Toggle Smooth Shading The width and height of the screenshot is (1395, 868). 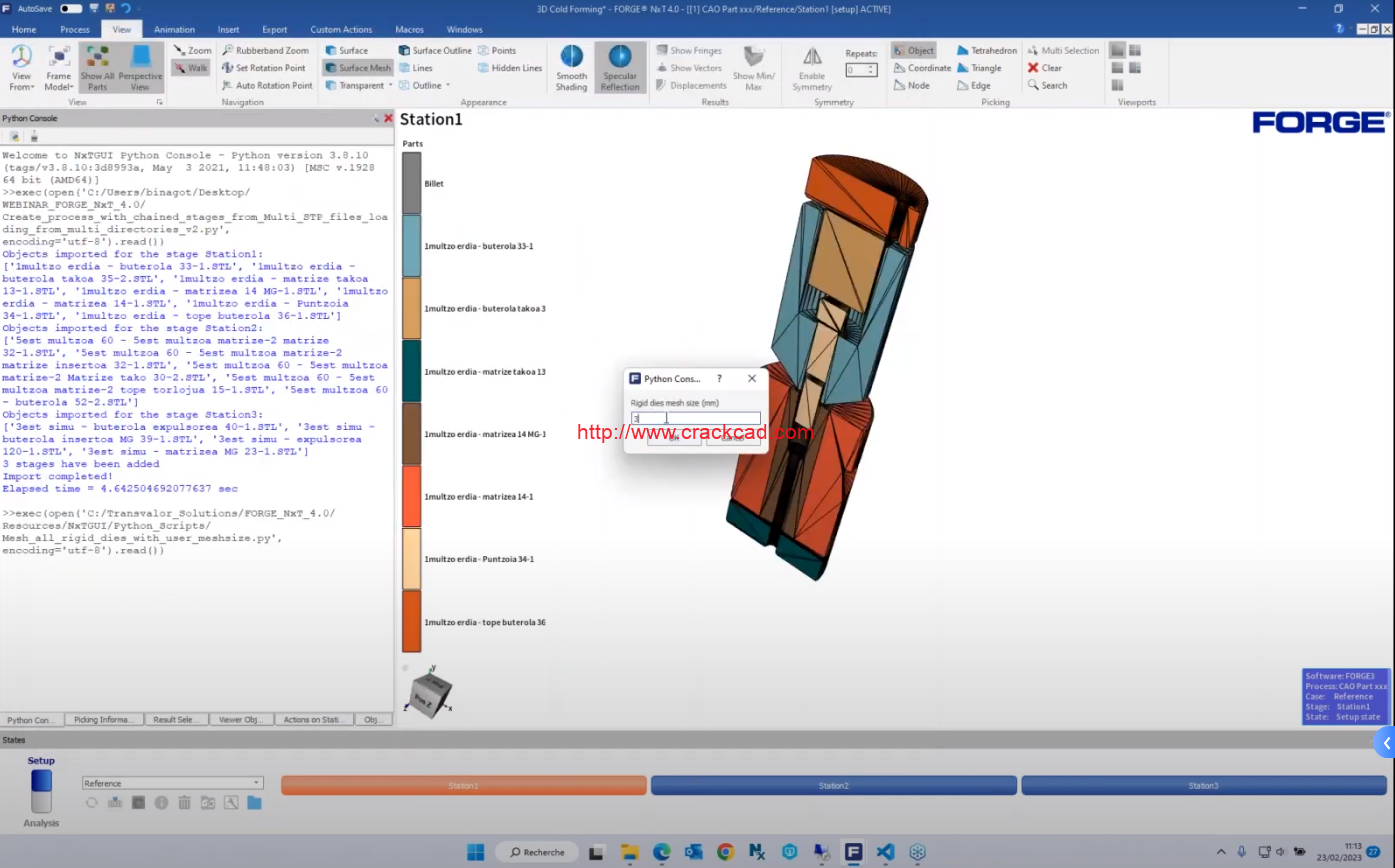coord(572,68)
